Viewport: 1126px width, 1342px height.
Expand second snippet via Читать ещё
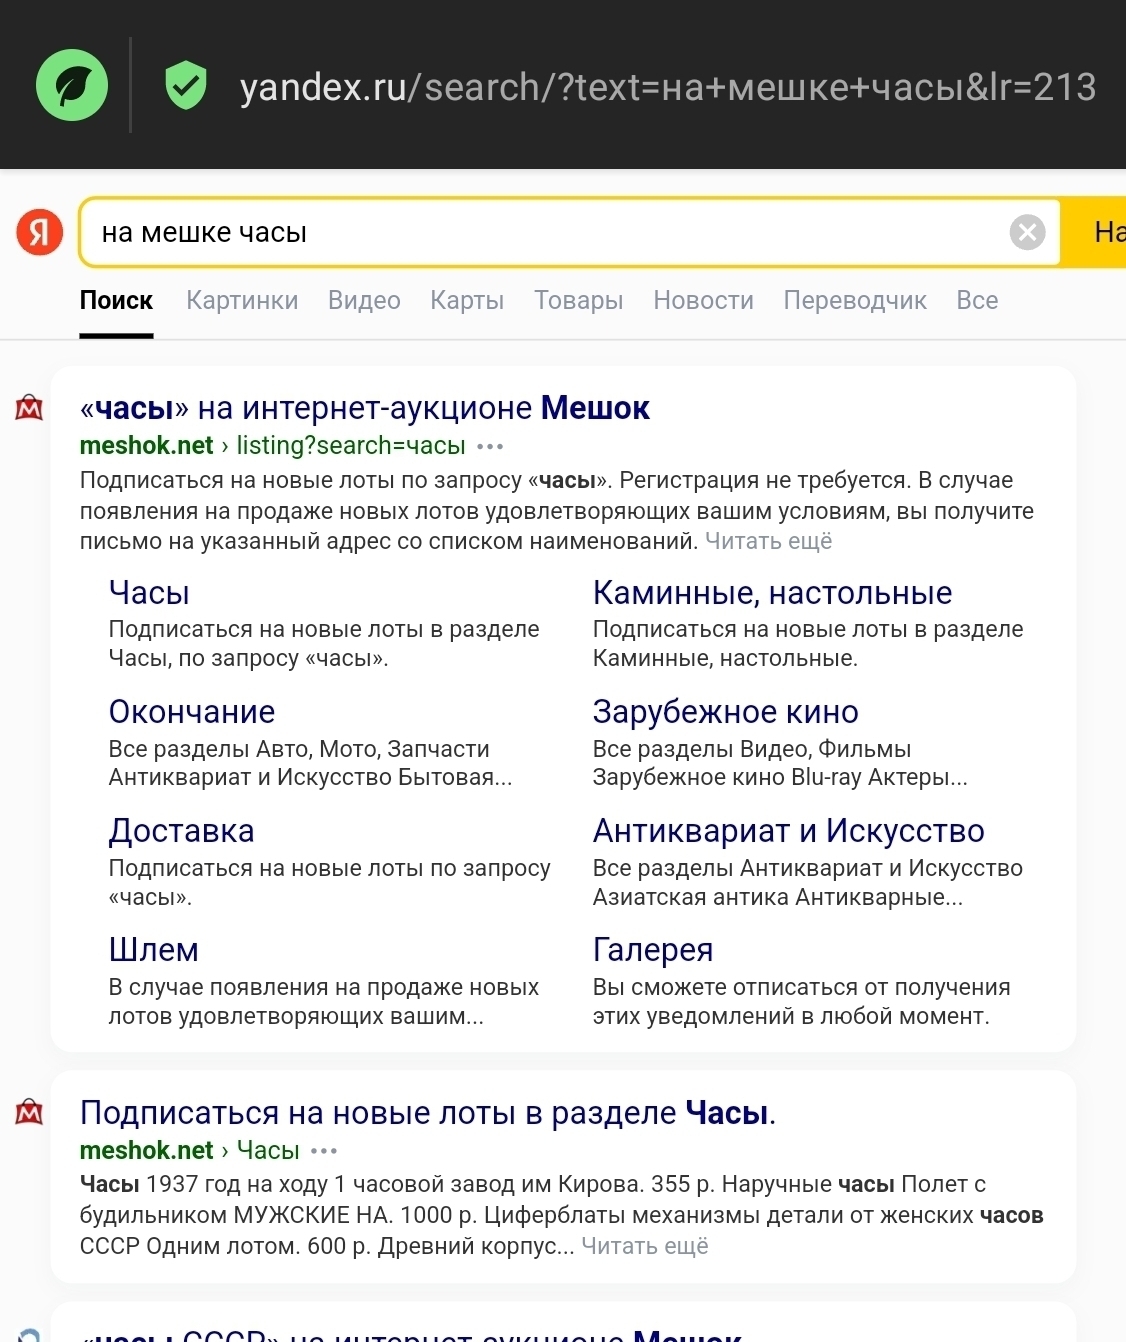point(645,1246)
